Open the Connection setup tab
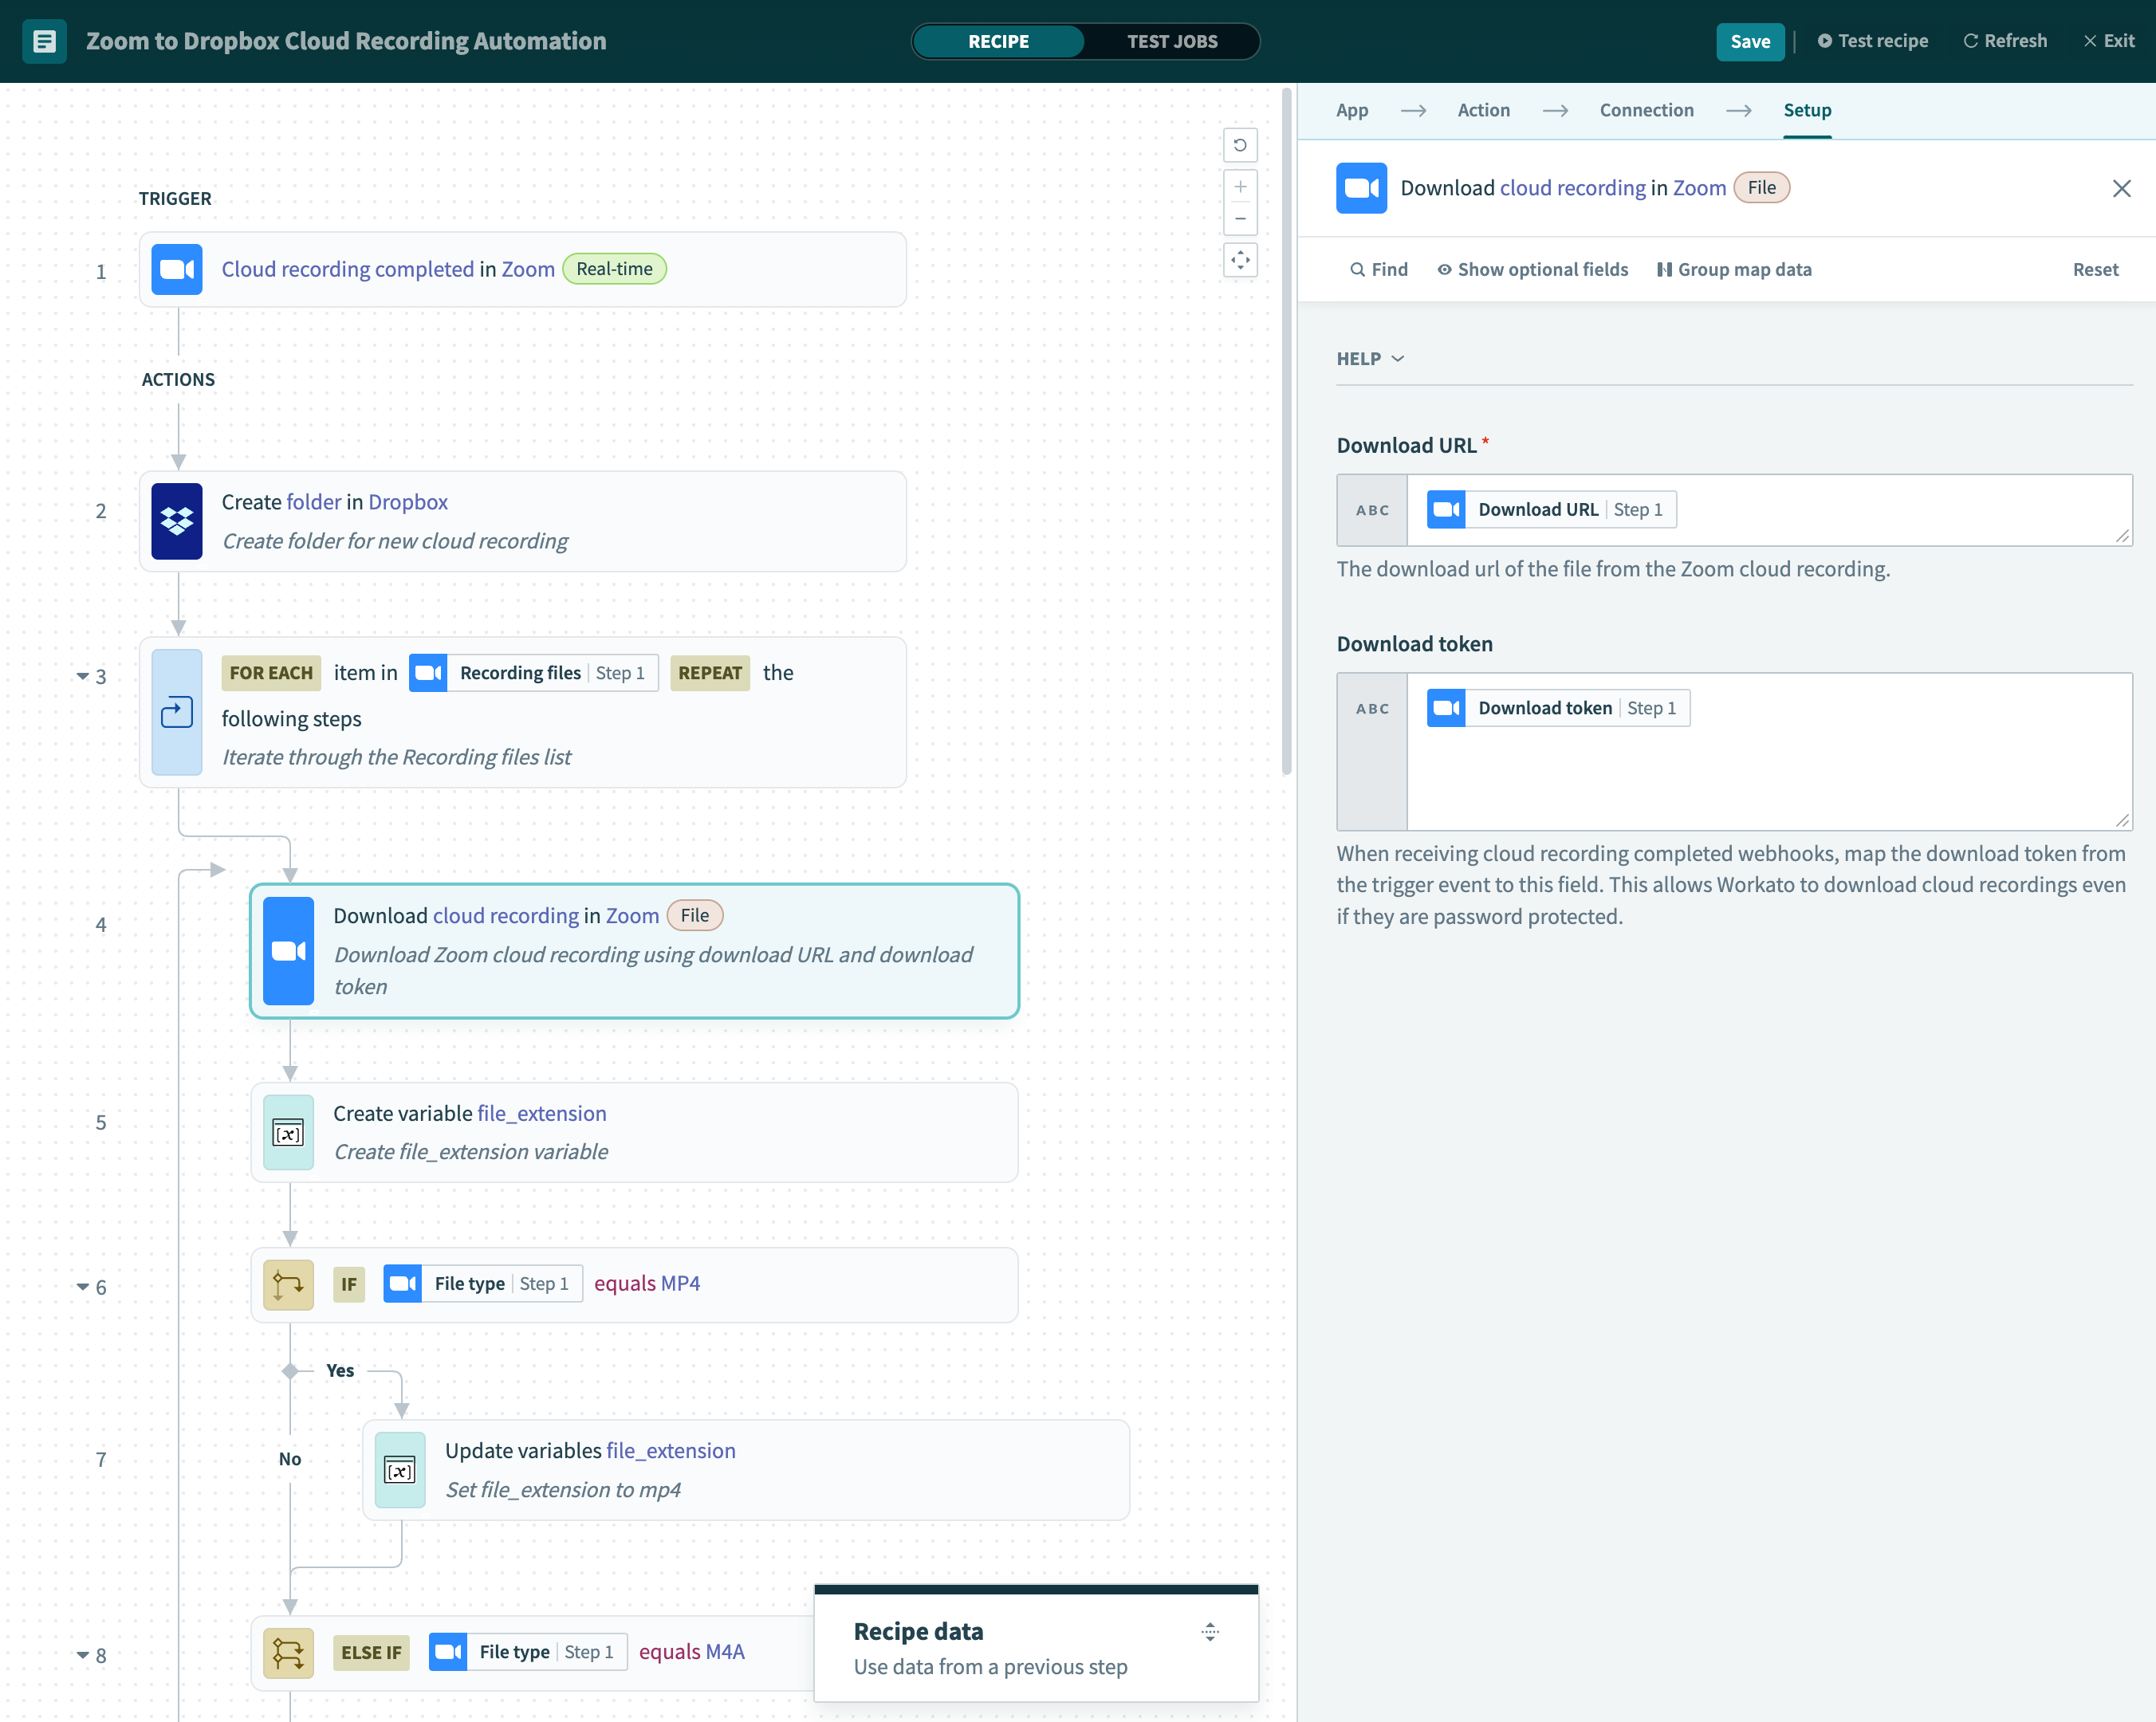Screen dimensions: 2156x1722 pyautogui.click(x=1646, y=110)
